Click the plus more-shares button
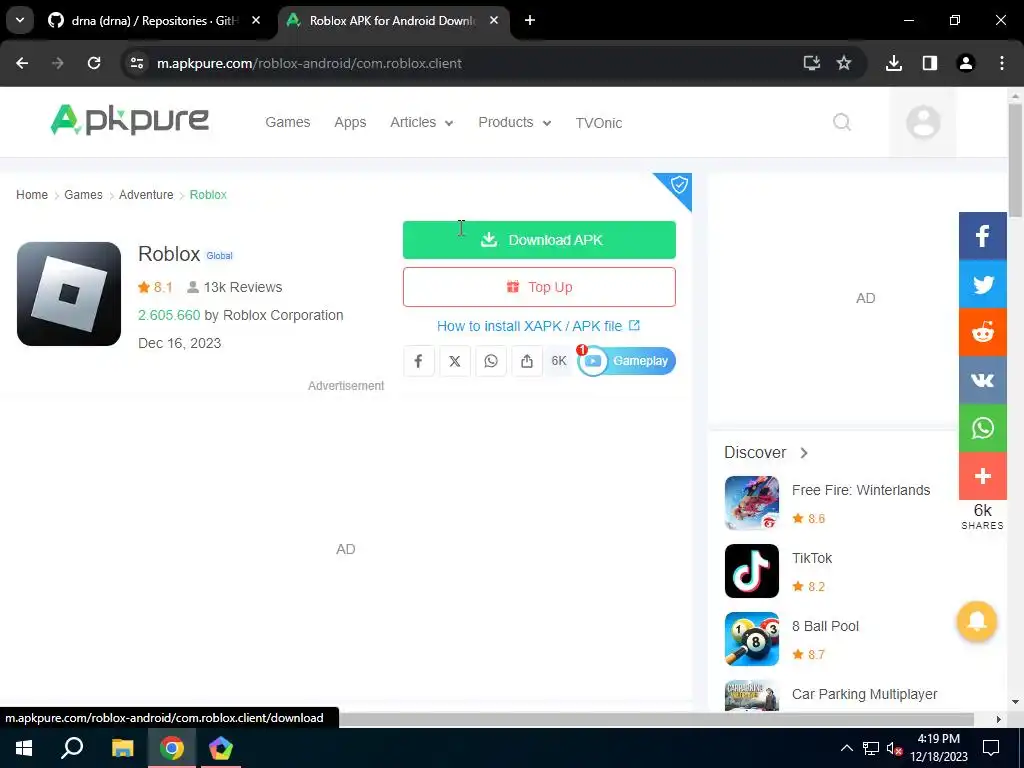This screenshot has height=768, width=1024. pos(982,476)
